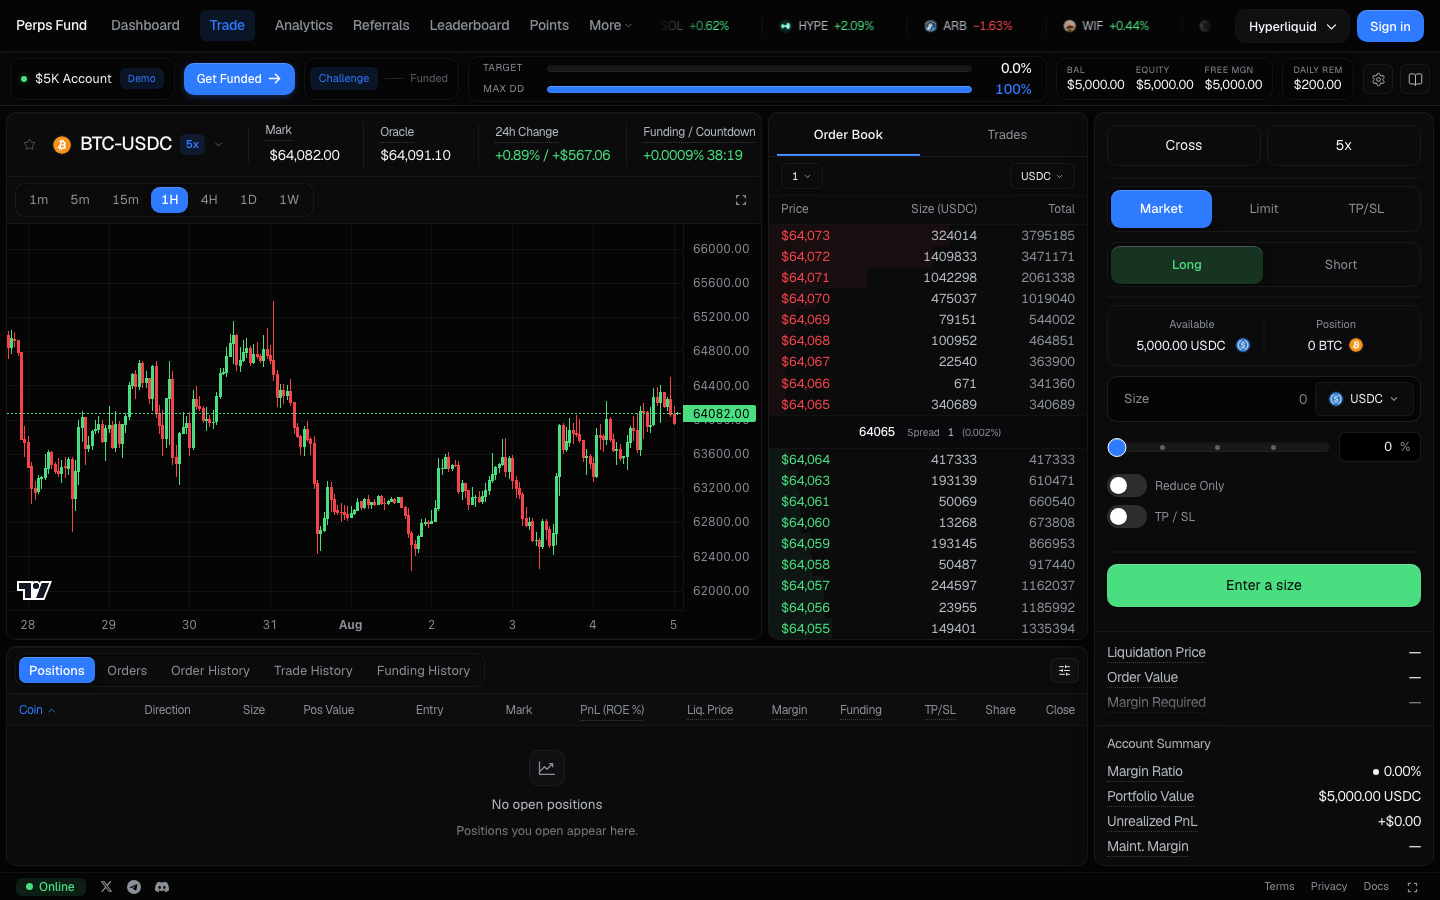Open 5x leverage selector
This screenshot has height=900, width=1440.
tap(1344, 146)
